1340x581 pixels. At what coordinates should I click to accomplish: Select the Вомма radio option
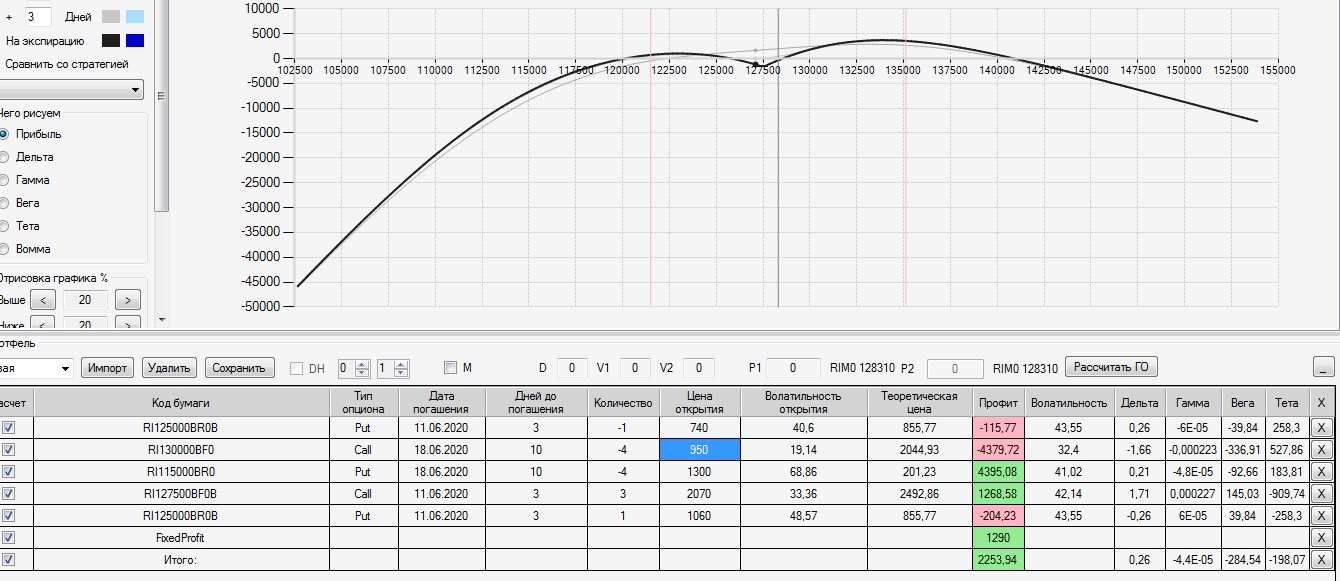pos(4,249)
